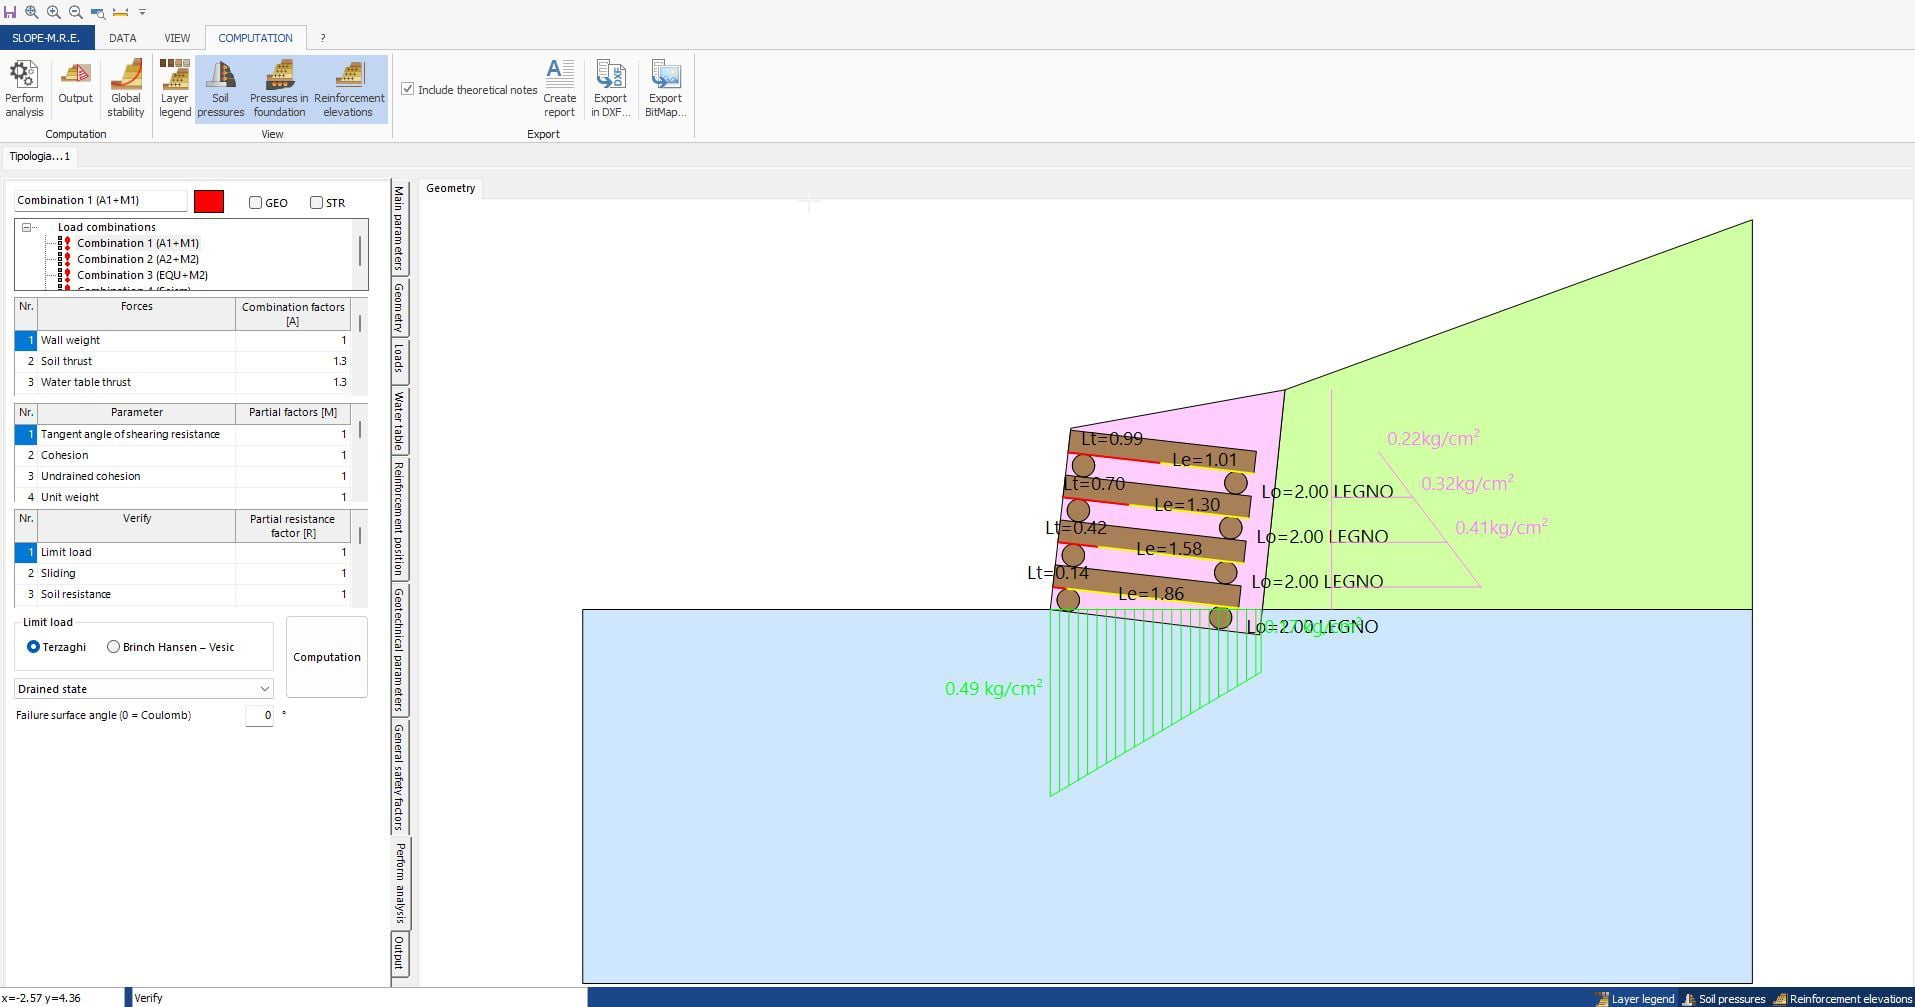Toggle the Layer legend ribbon icon
This screenshot has height=1007, width=1915.
point(174,88)
